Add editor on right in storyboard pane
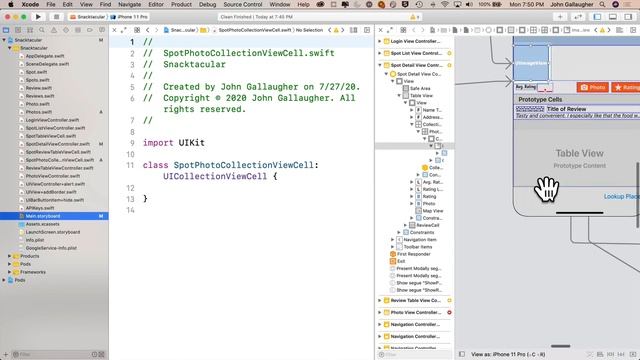 [633, 30]
